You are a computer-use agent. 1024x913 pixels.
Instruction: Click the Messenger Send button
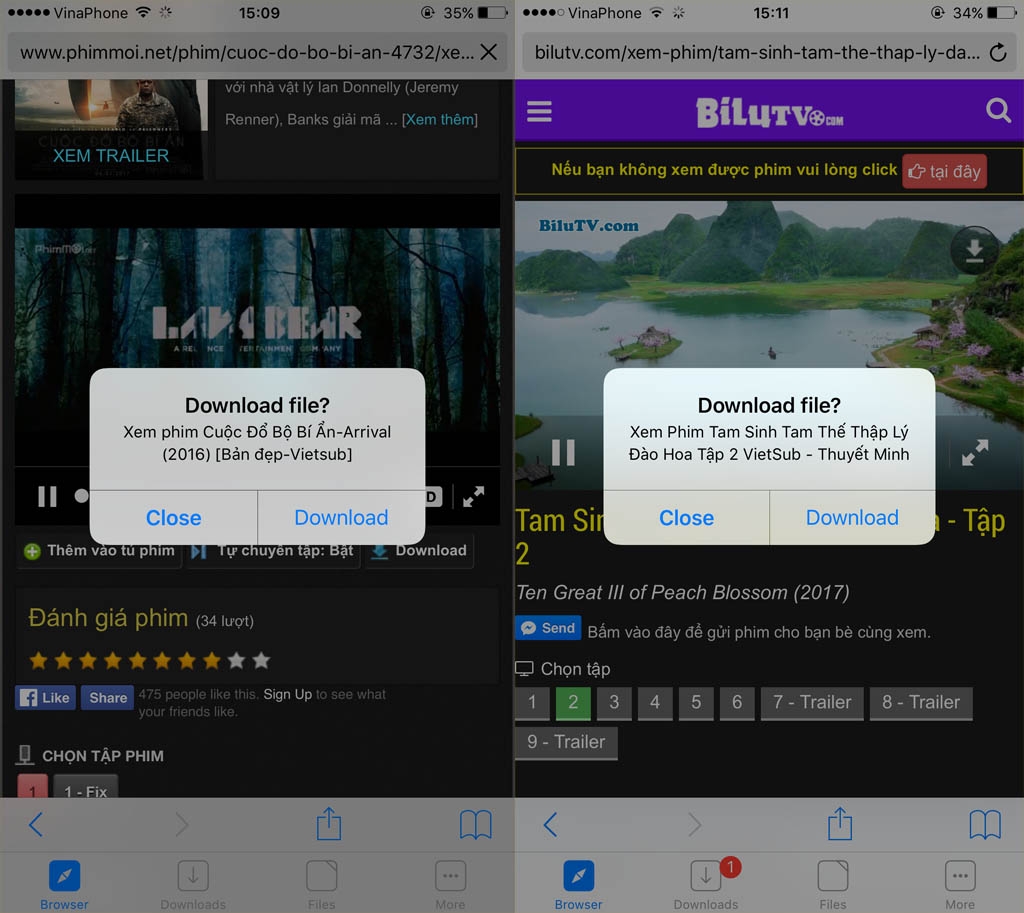coord(549,628)
